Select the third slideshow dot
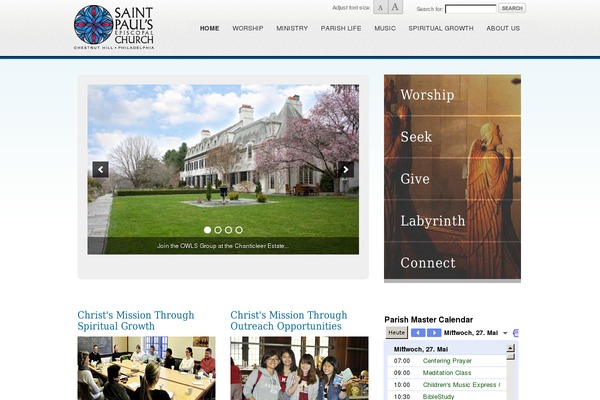 click(x=228, y=230)
